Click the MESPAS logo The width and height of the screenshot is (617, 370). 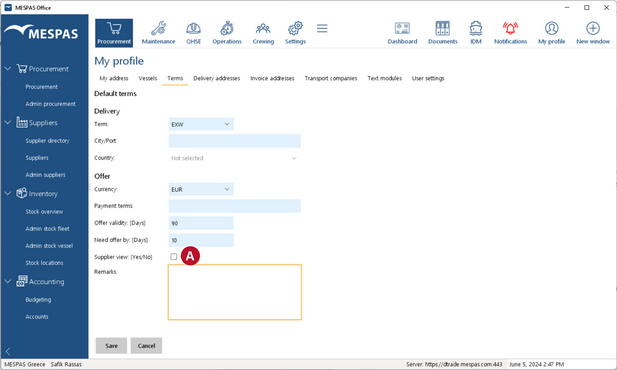(x=41, y=32)
